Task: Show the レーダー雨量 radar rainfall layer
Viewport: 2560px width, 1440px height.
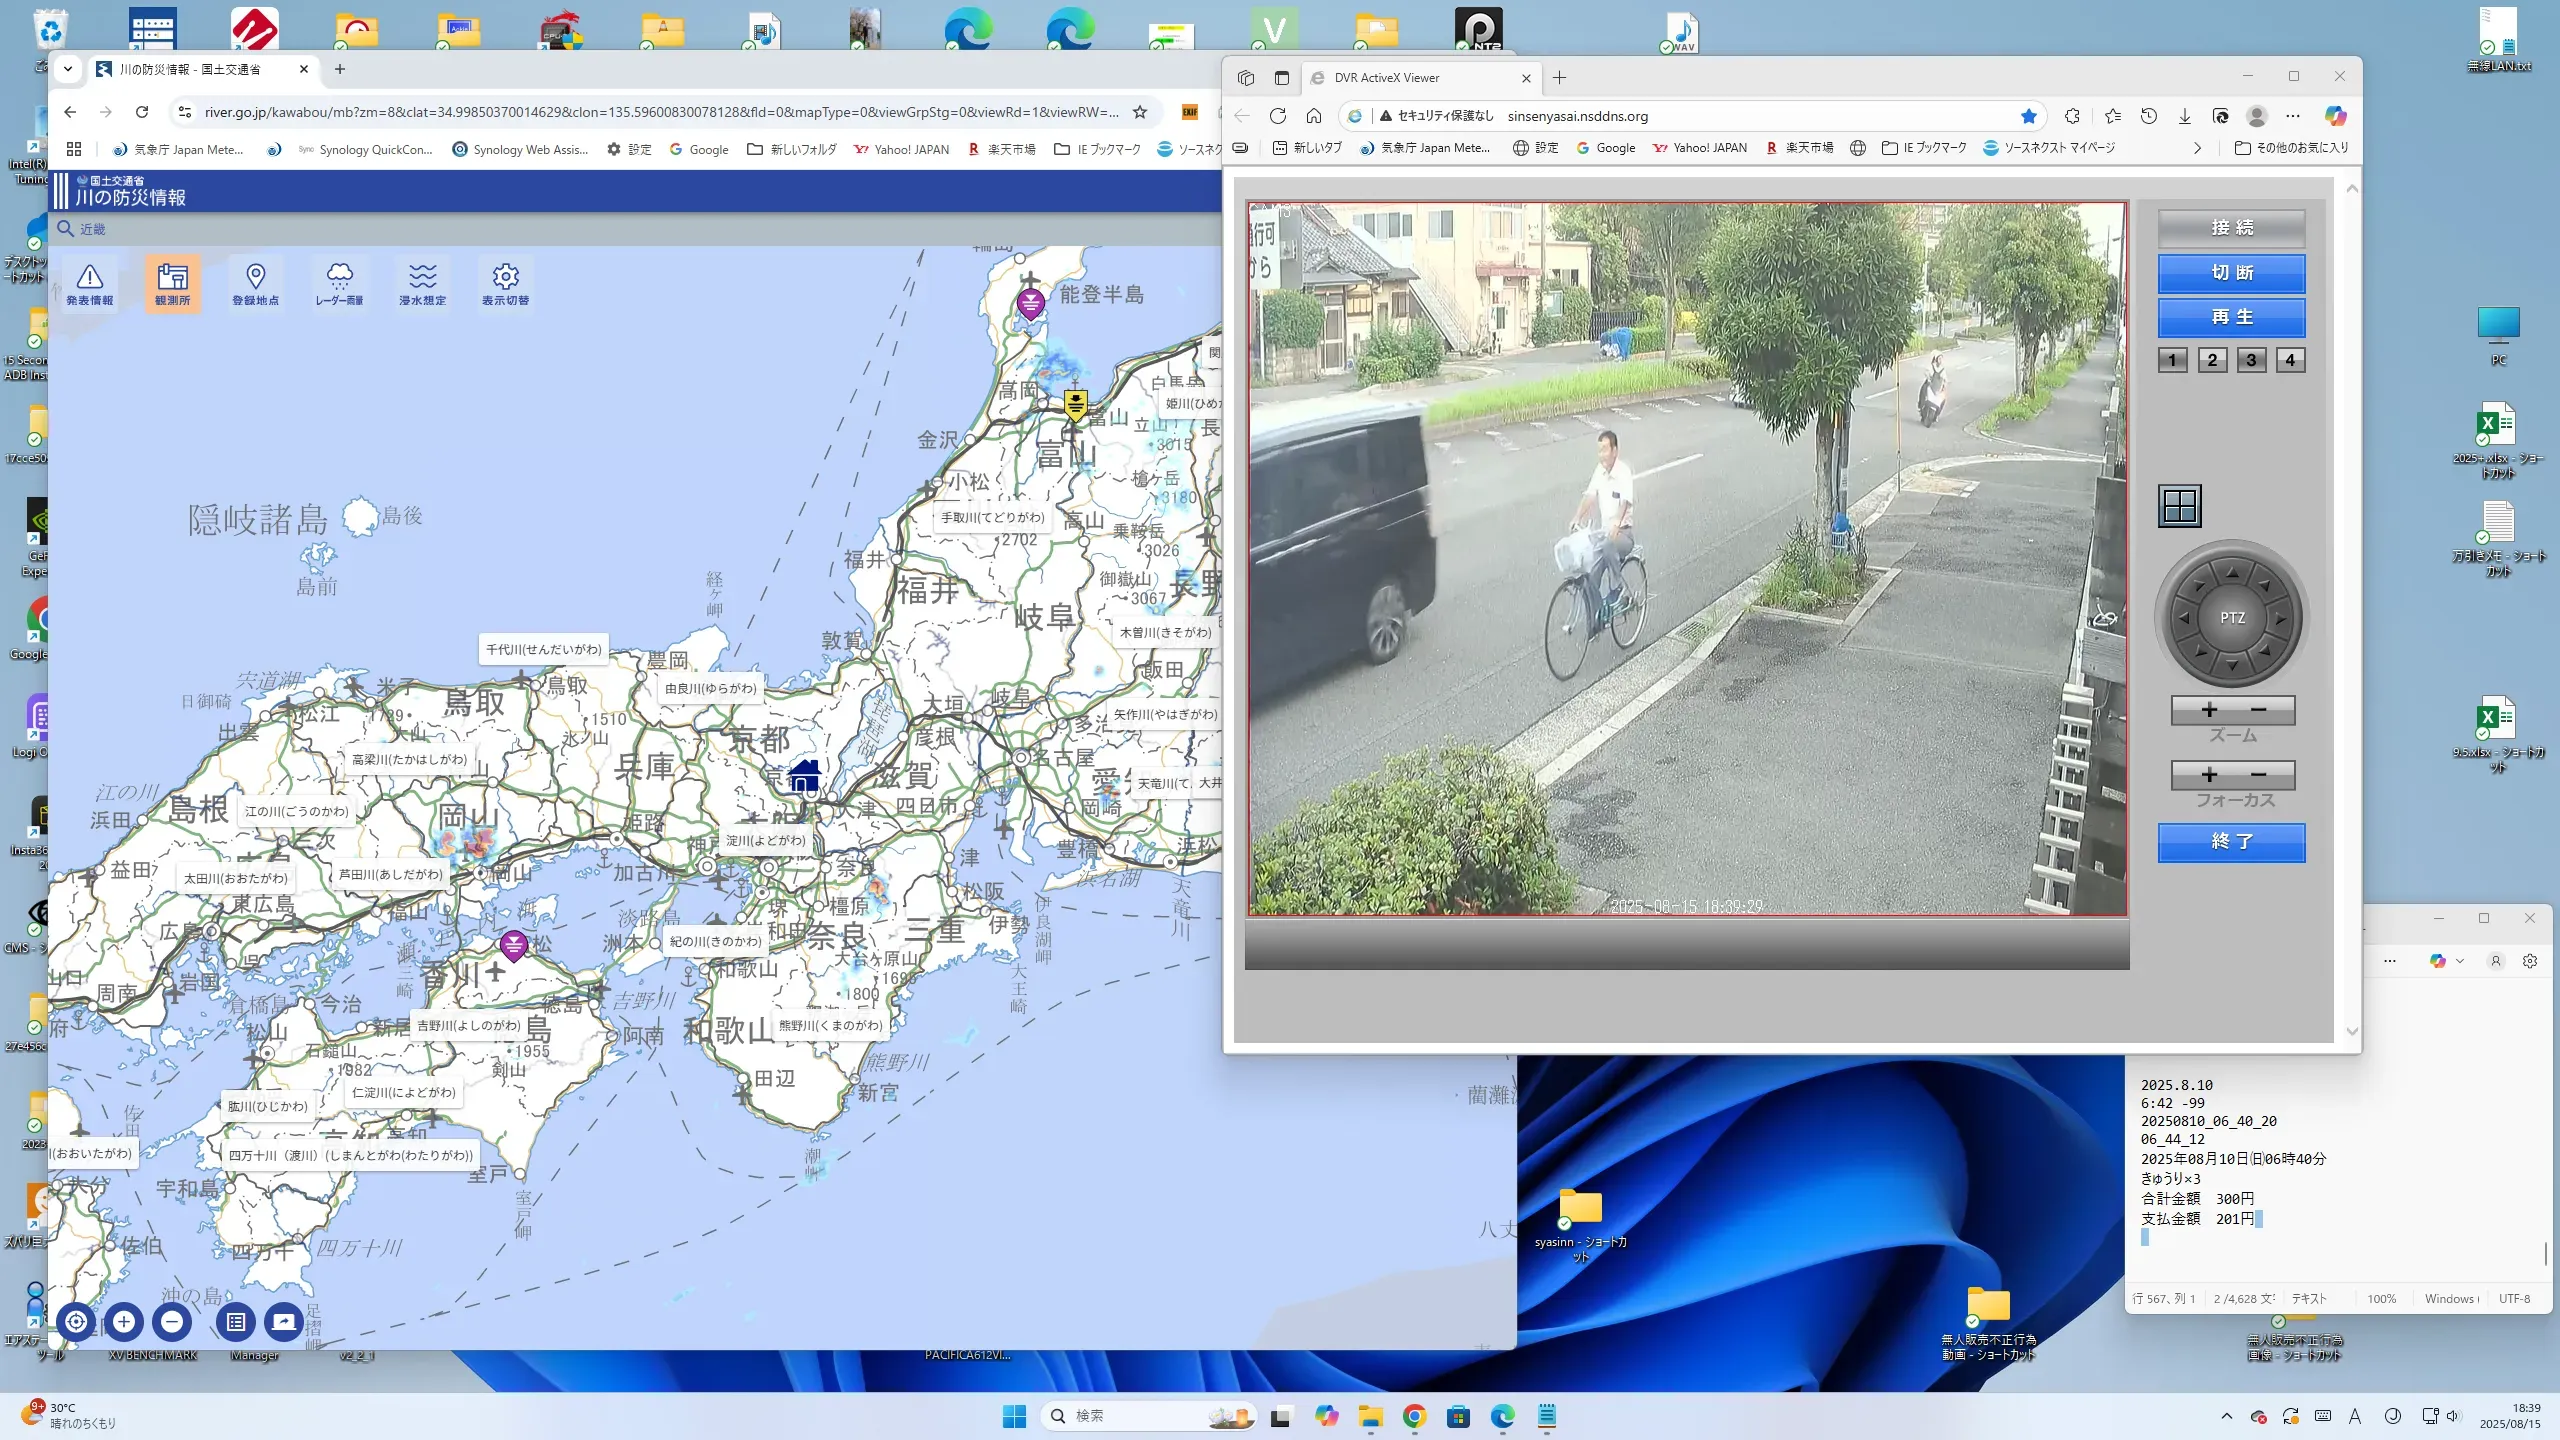Action: click(x=339, y=284)
